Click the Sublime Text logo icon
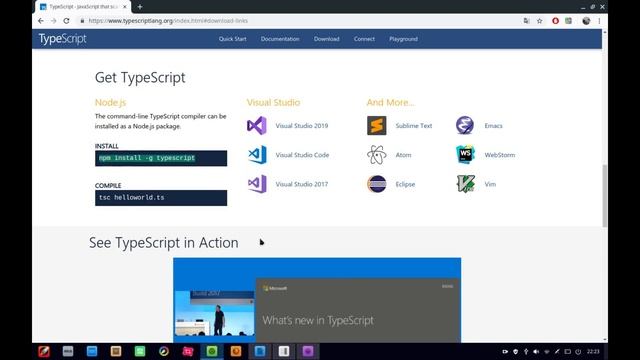 coord(376,125)
